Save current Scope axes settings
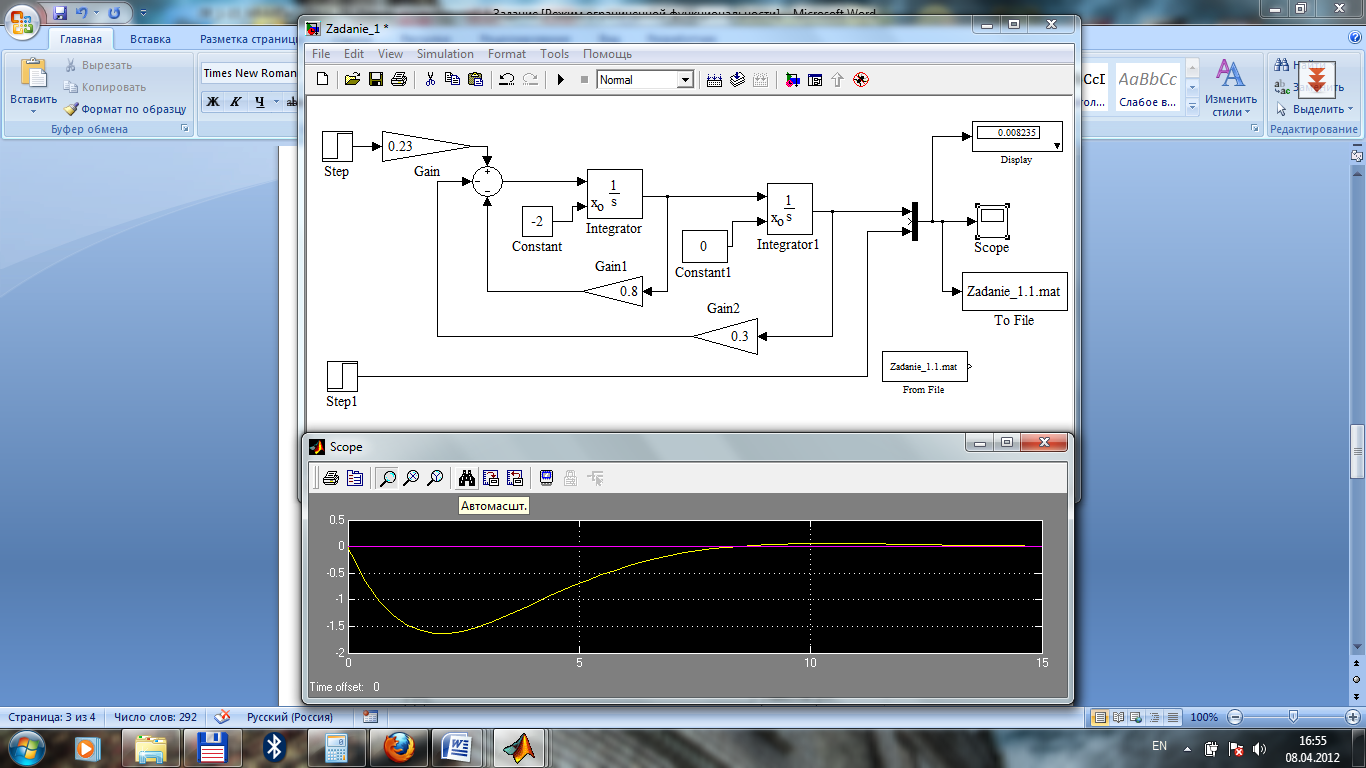1366x768 pixels. point(491,478)
